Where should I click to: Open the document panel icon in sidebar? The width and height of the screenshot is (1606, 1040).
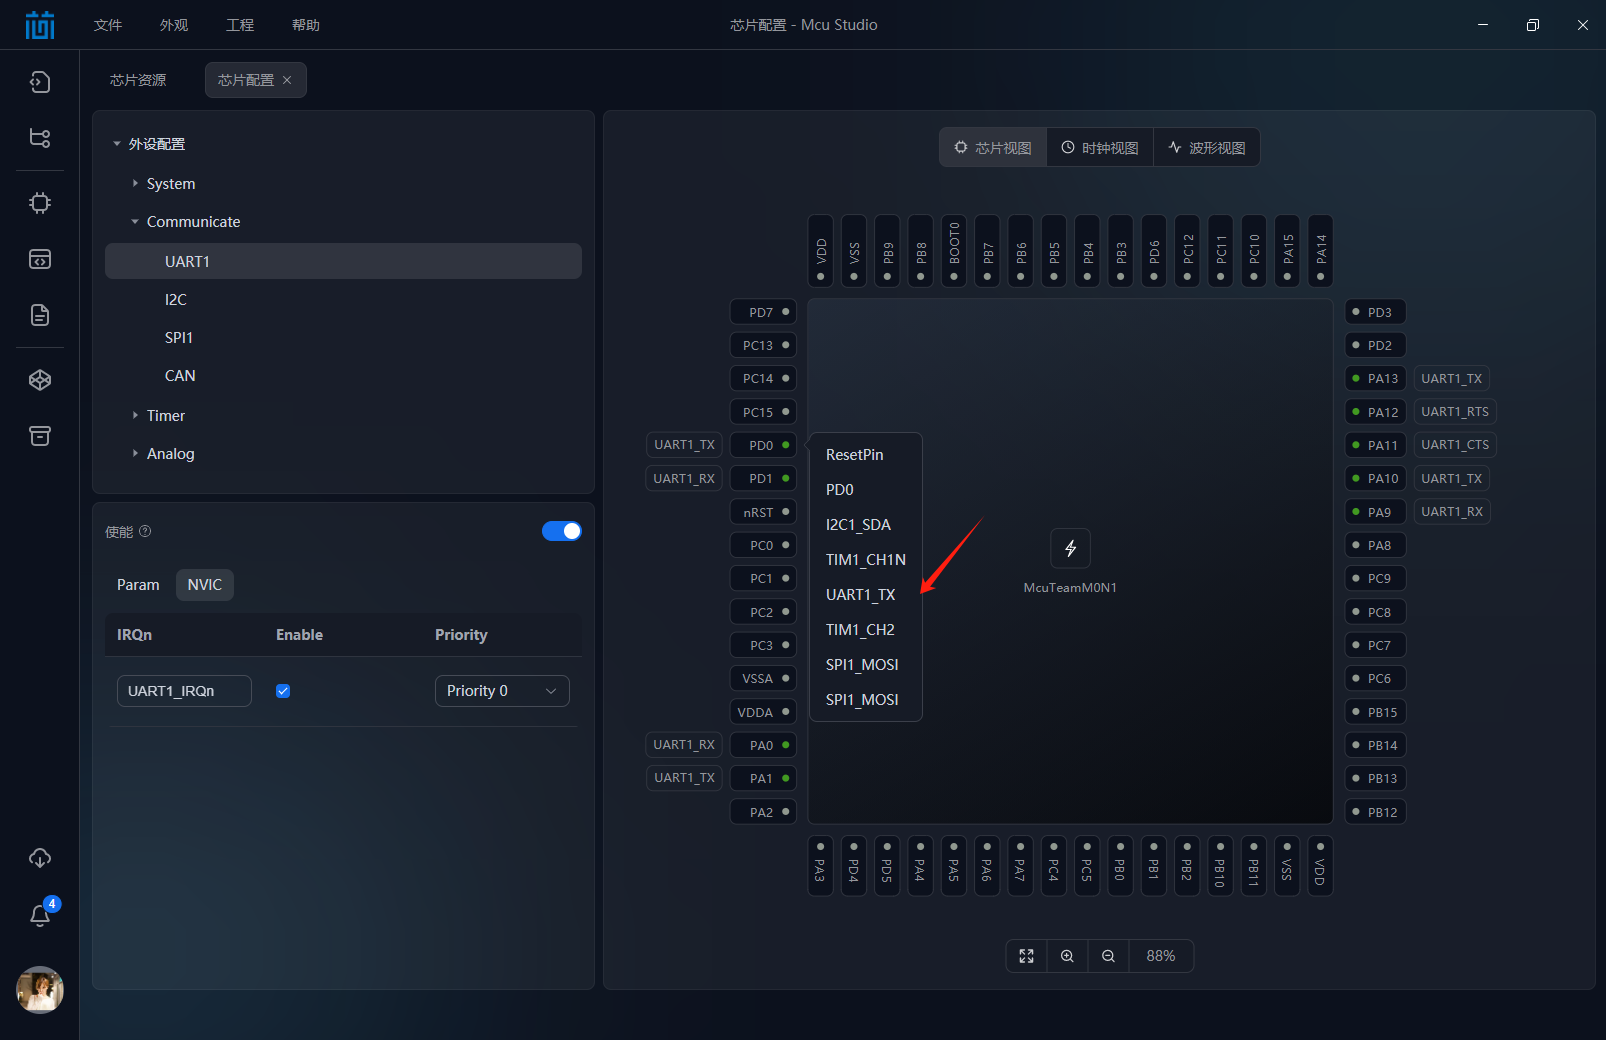click(x=40, y=315)
